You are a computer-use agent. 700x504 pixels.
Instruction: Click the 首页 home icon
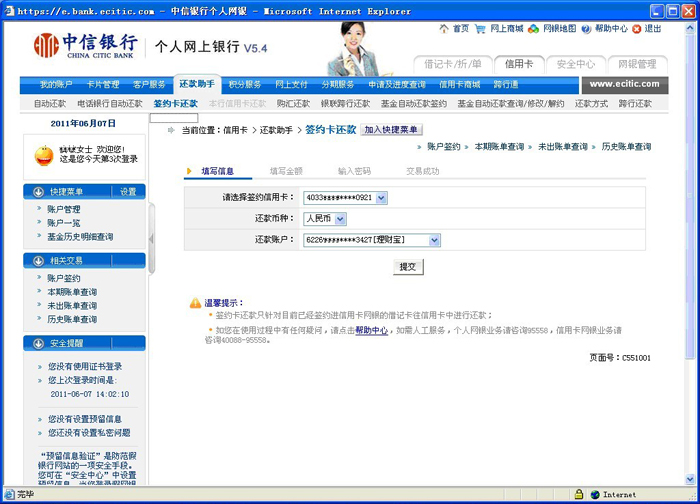point(445,29)
